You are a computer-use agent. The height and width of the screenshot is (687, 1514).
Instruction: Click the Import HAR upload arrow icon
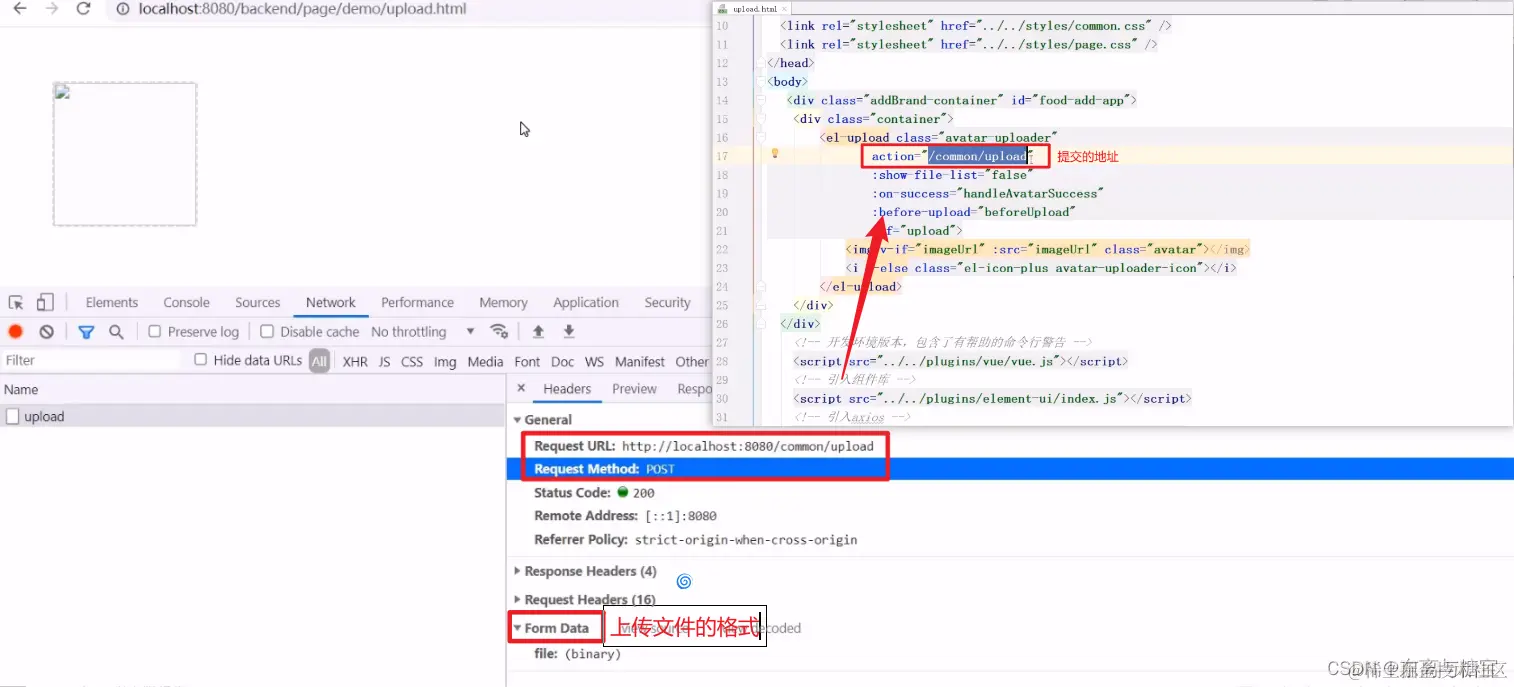(538, 332)
